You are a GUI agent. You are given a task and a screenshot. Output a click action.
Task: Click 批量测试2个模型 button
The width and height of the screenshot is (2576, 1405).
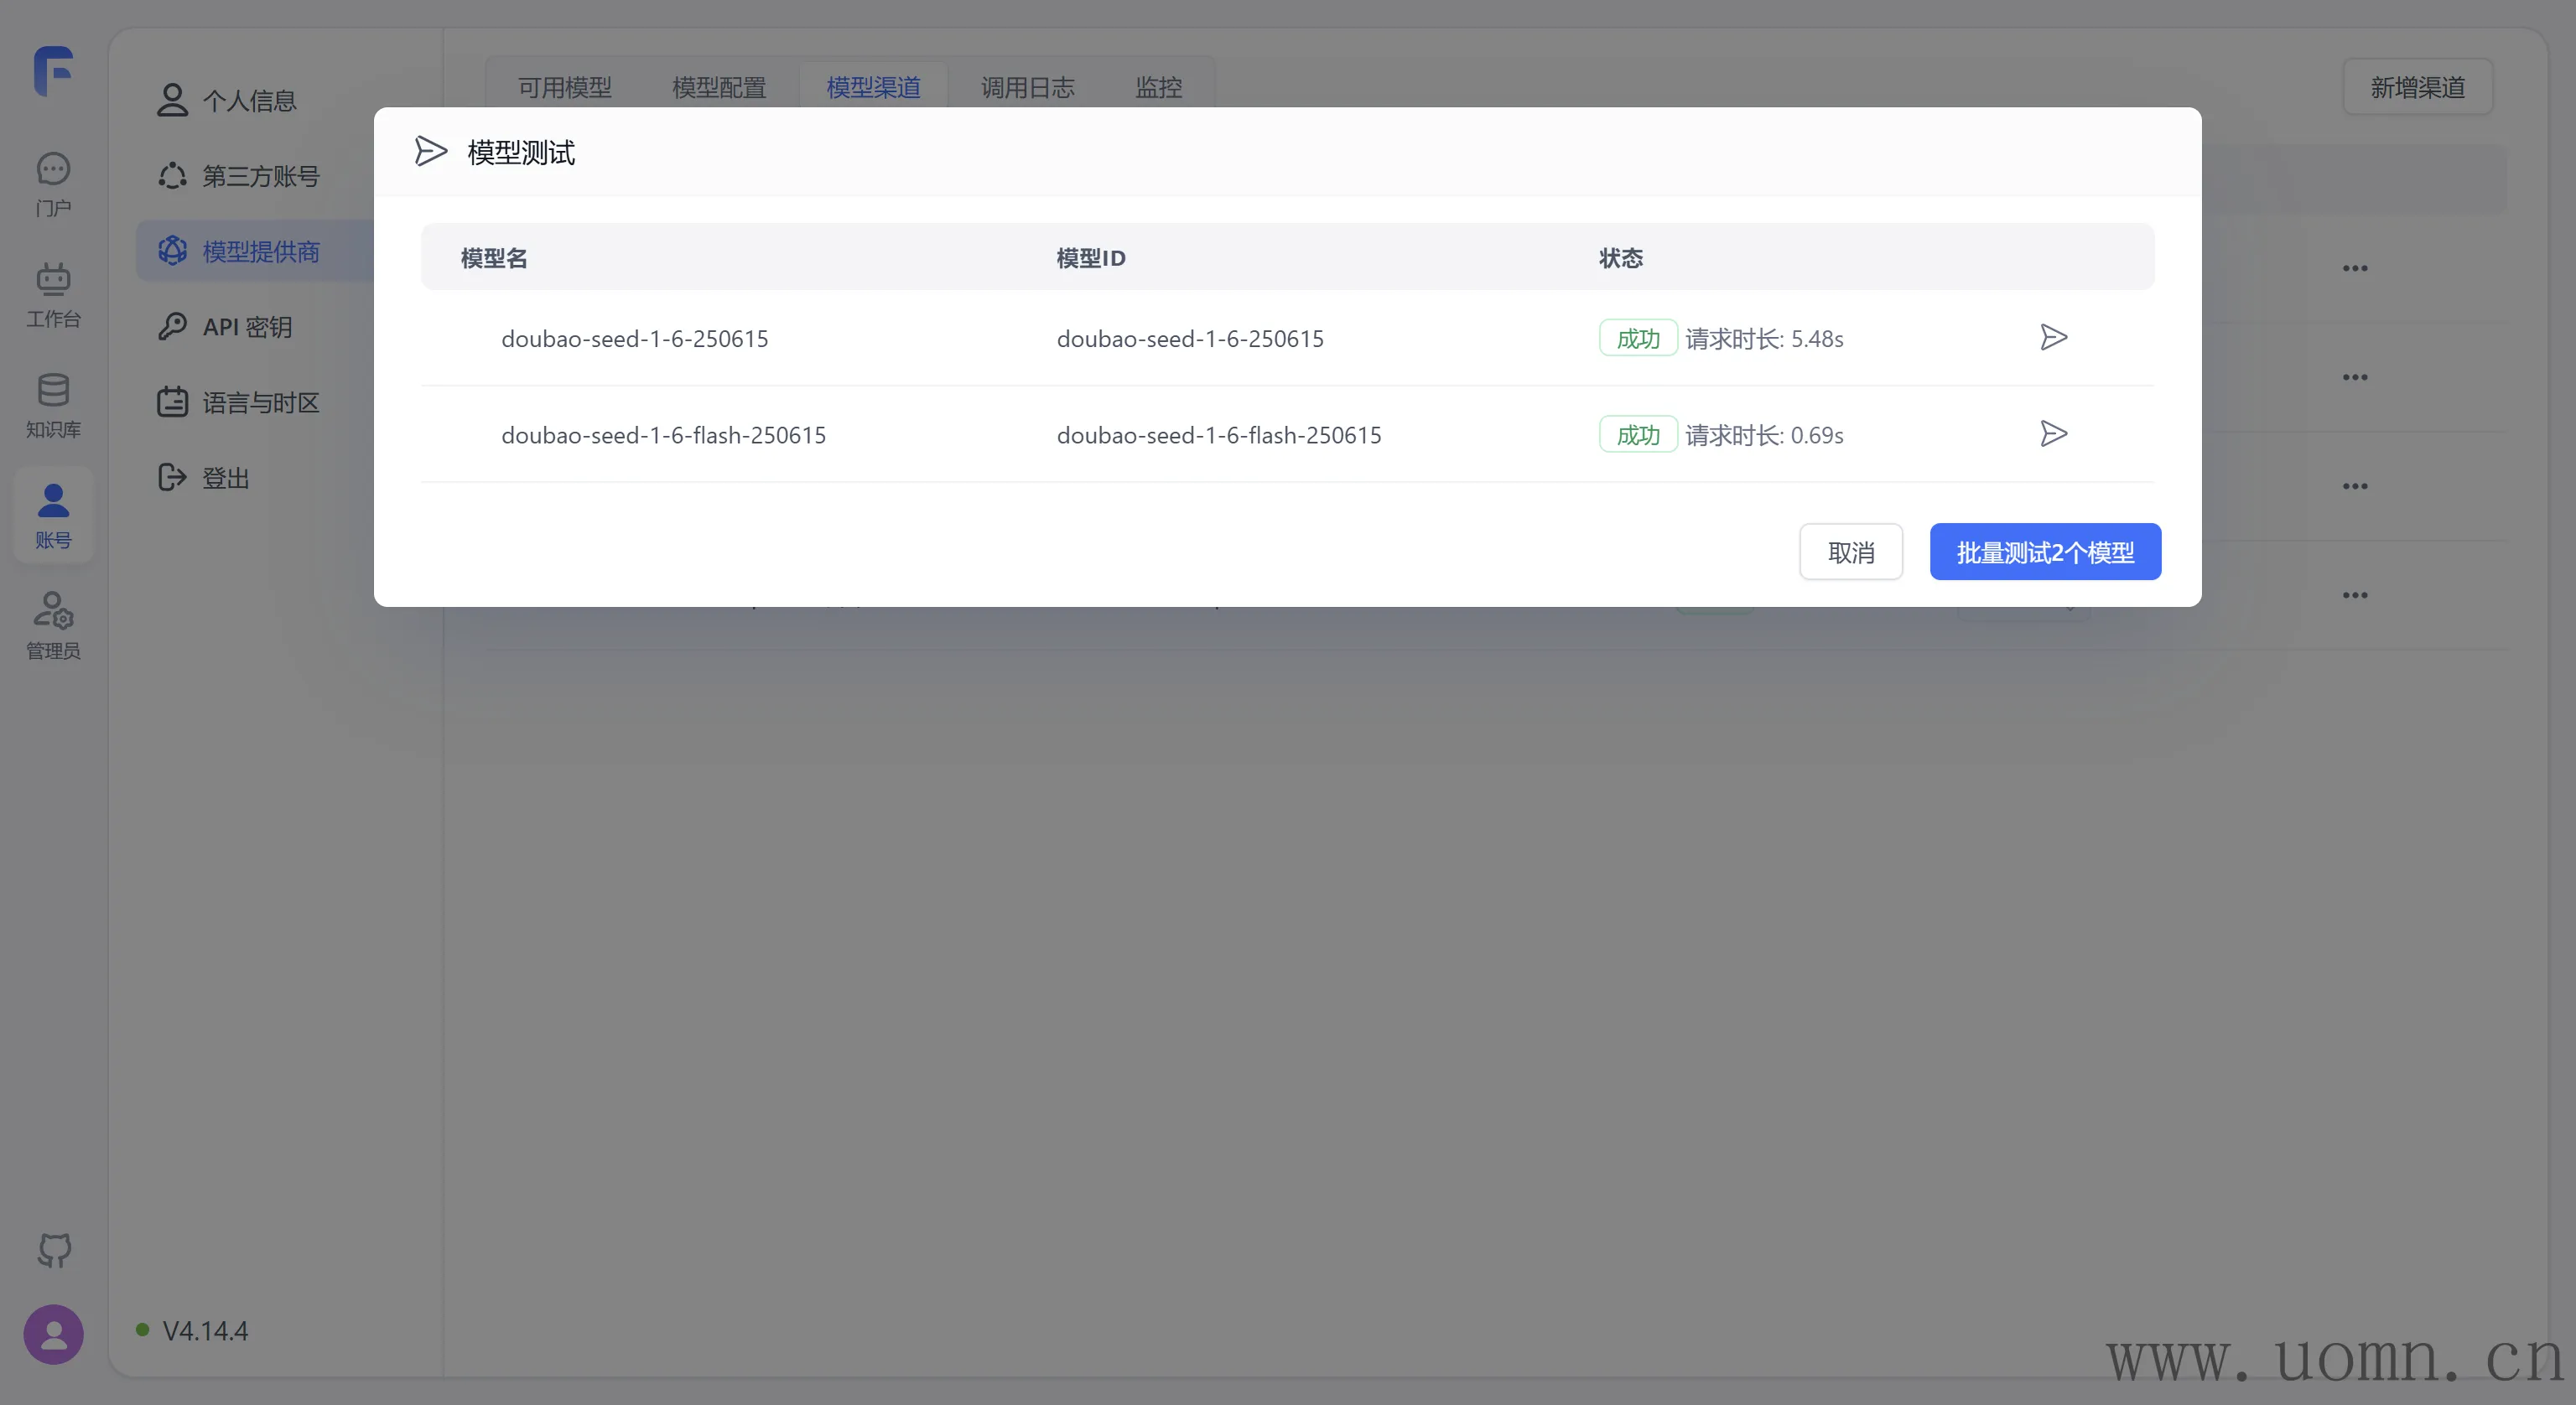tap(2045, 552)
